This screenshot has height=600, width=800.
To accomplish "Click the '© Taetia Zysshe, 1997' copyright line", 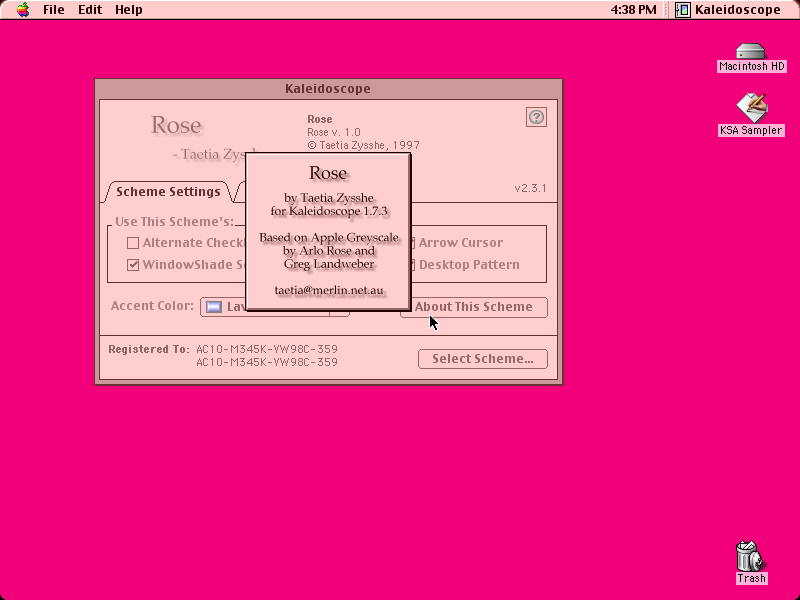I will pos(363,145).
